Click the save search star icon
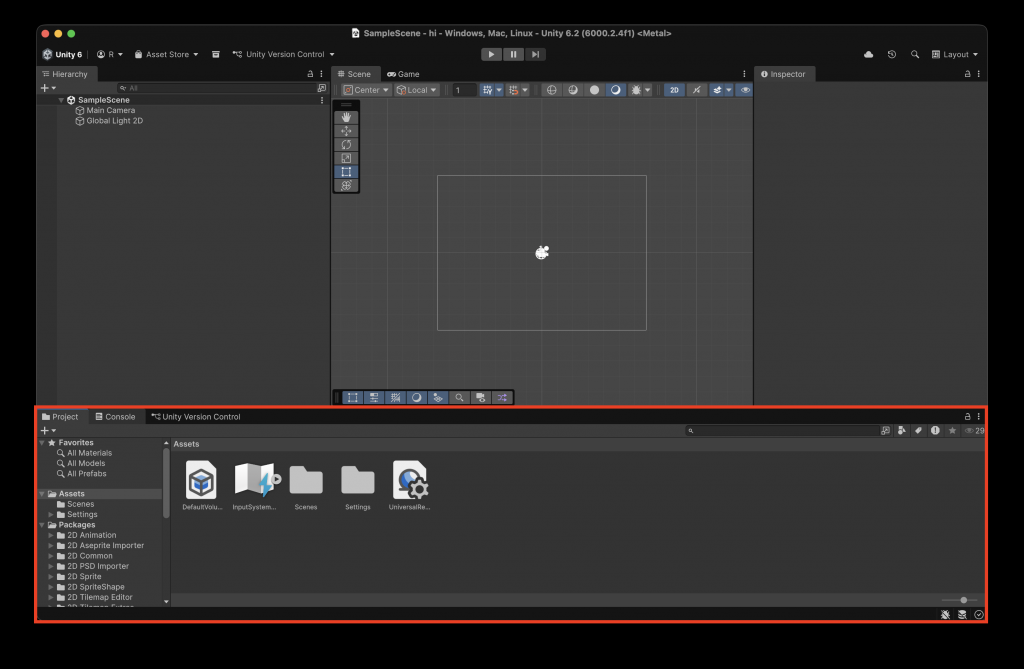The image size is (1024, 669). click(x=952, y=431)
